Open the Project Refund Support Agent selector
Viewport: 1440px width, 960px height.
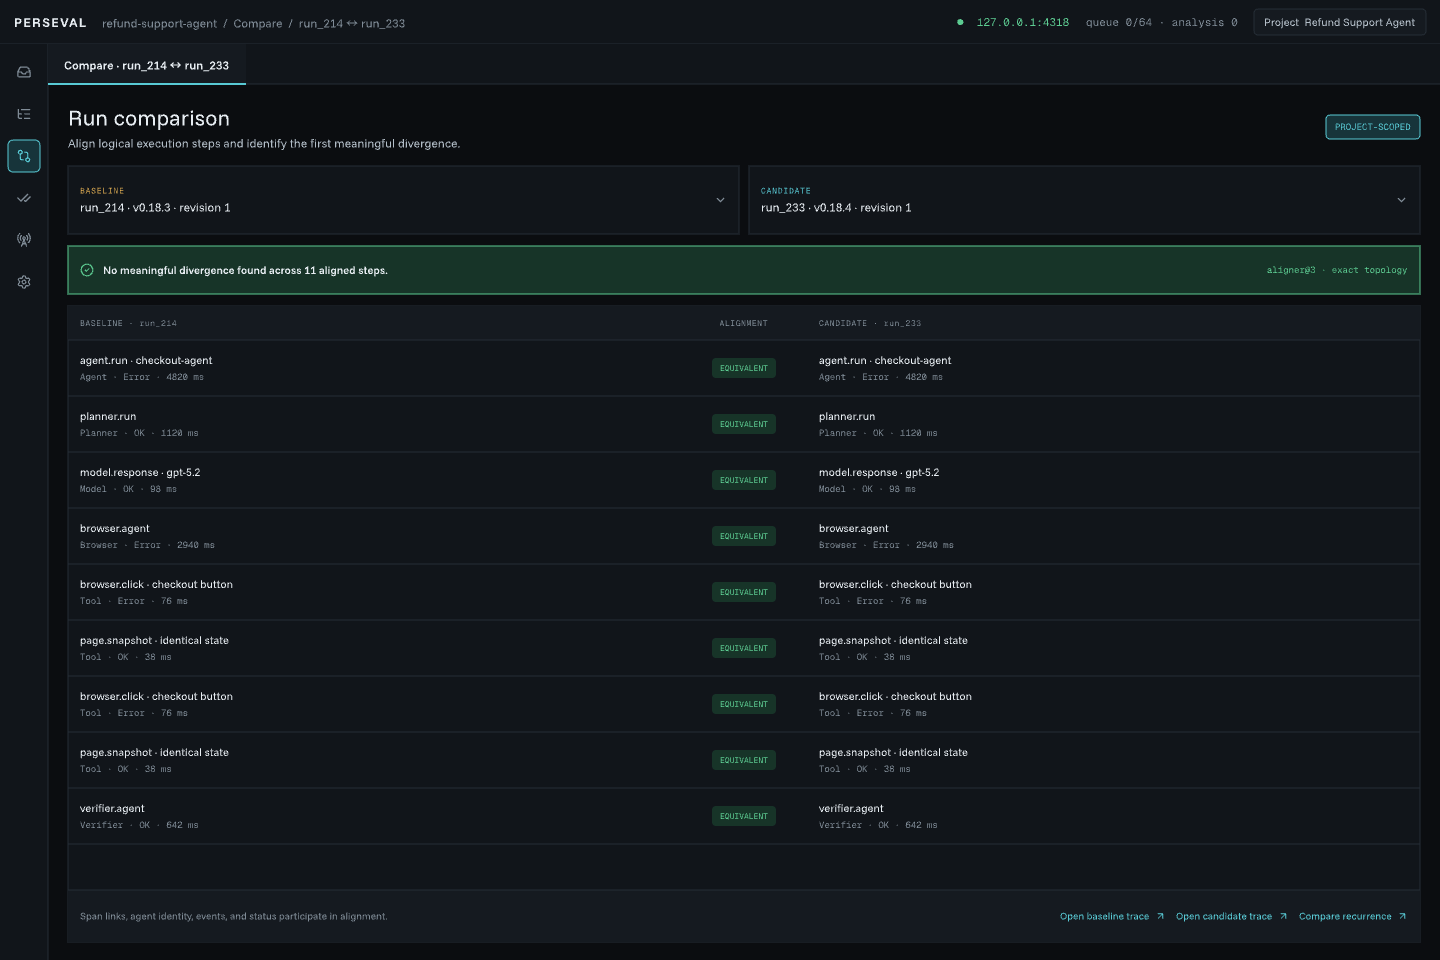click(1339, 22)
